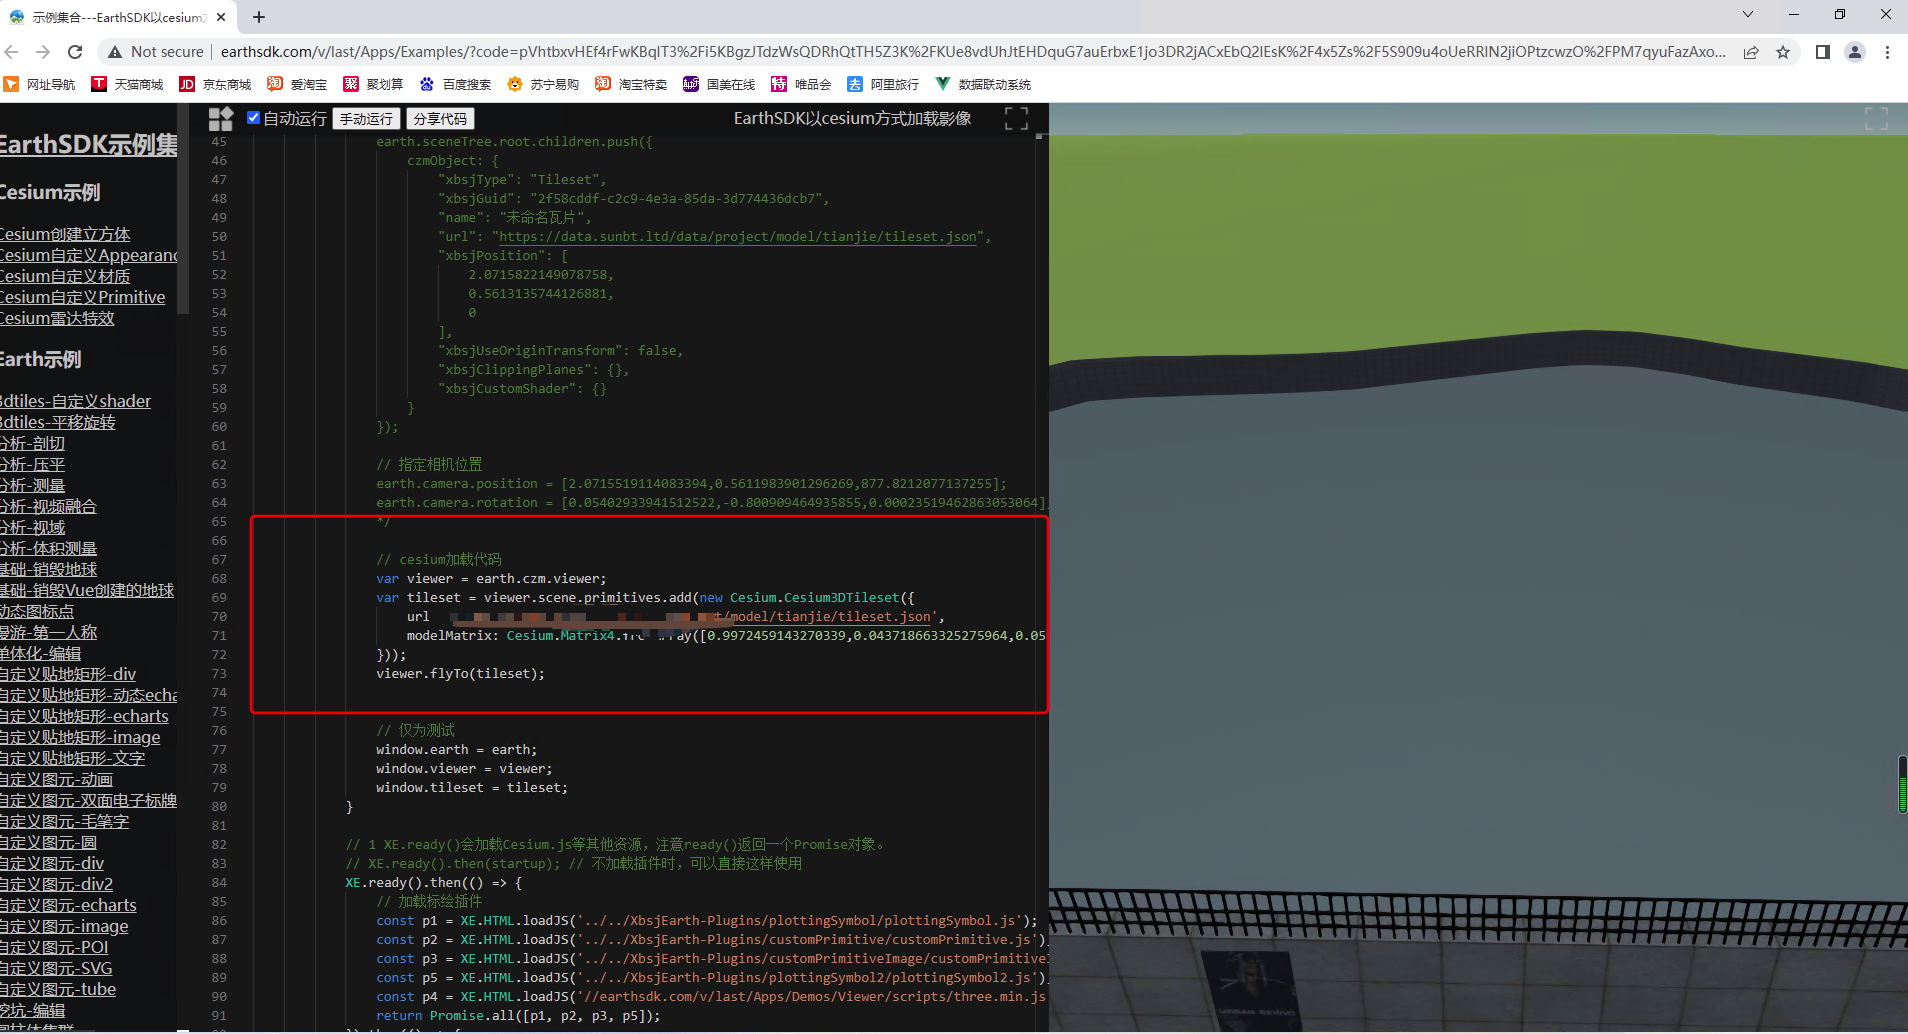This screenshot has width=1908, height=1034.
Task: Expand the code editor to fullscreen
Action: [x=1016, y=119]
